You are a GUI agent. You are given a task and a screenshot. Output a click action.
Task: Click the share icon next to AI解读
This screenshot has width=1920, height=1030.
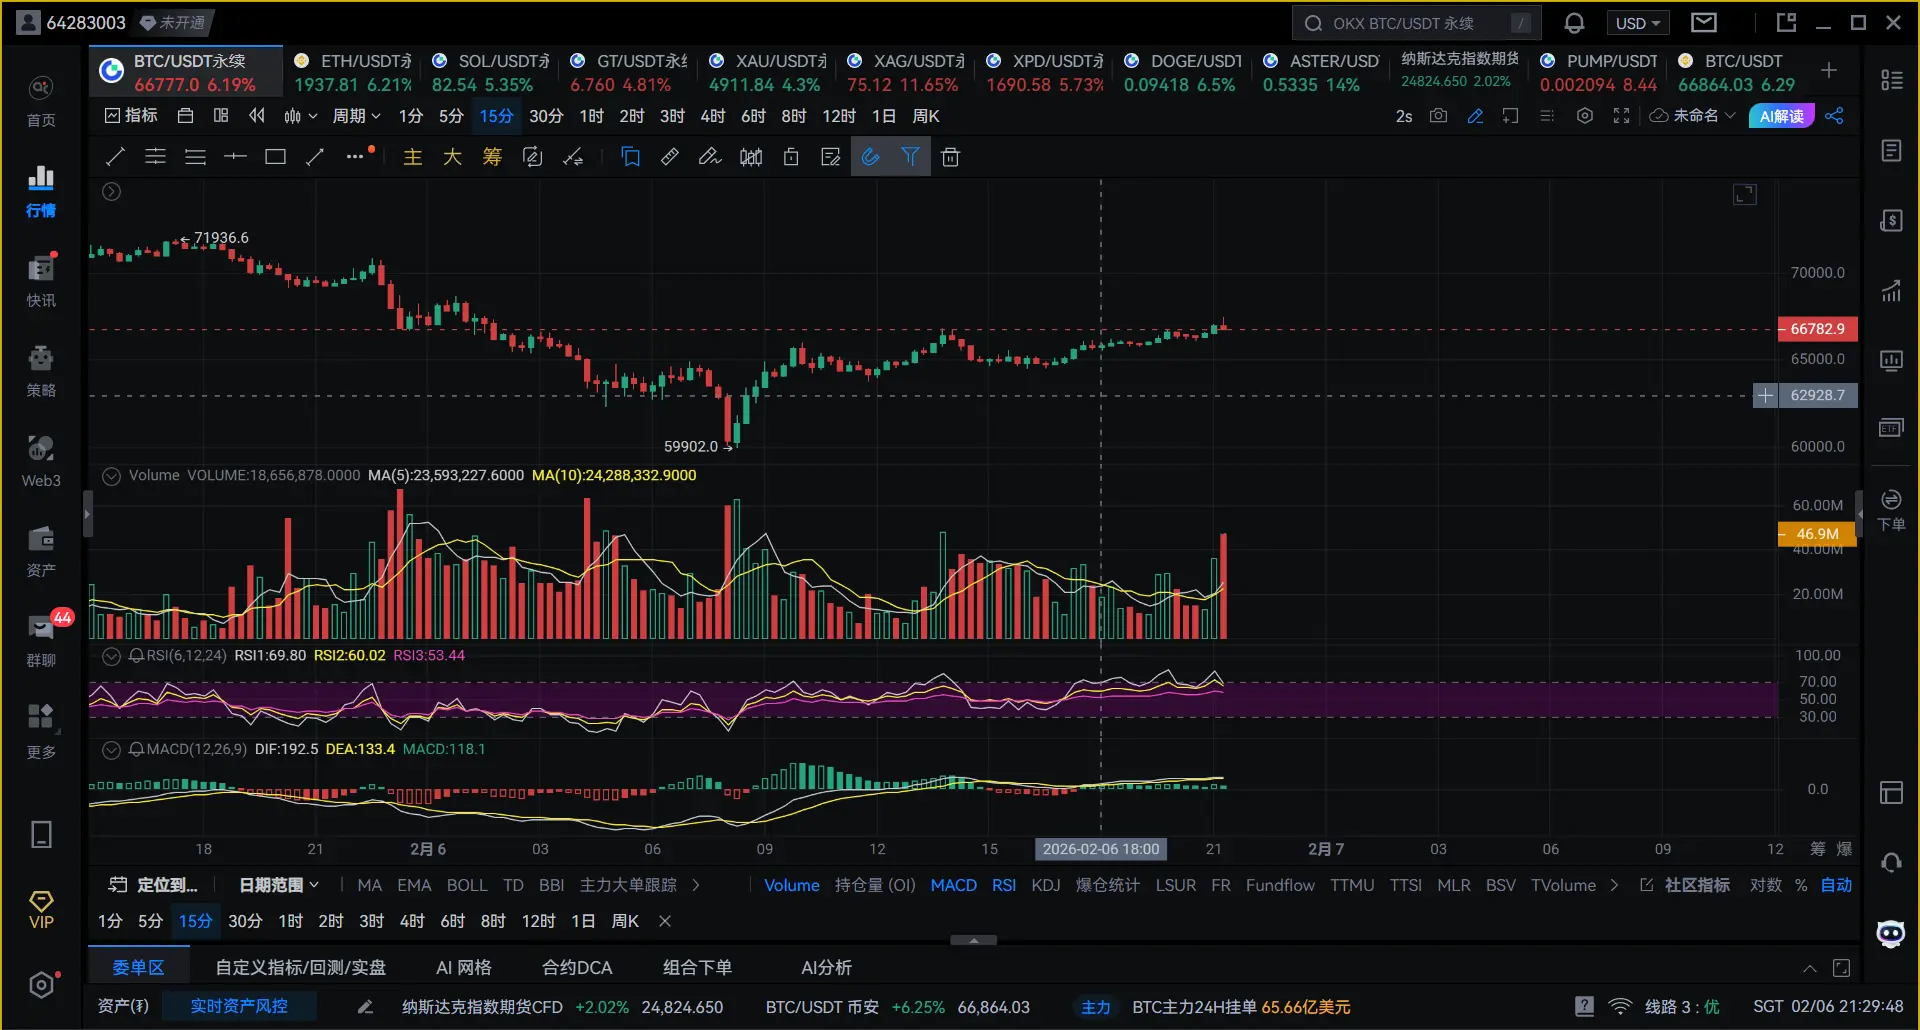(x=1834, y=116)
